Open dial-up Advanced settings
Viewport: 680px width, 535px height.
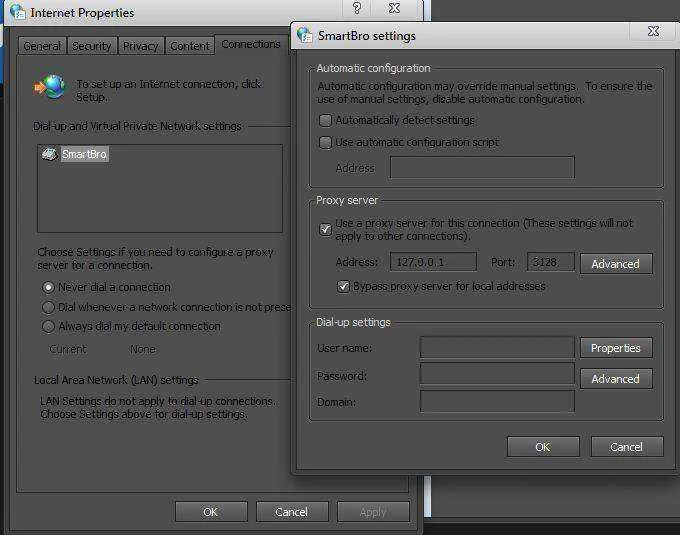[616, 378]
